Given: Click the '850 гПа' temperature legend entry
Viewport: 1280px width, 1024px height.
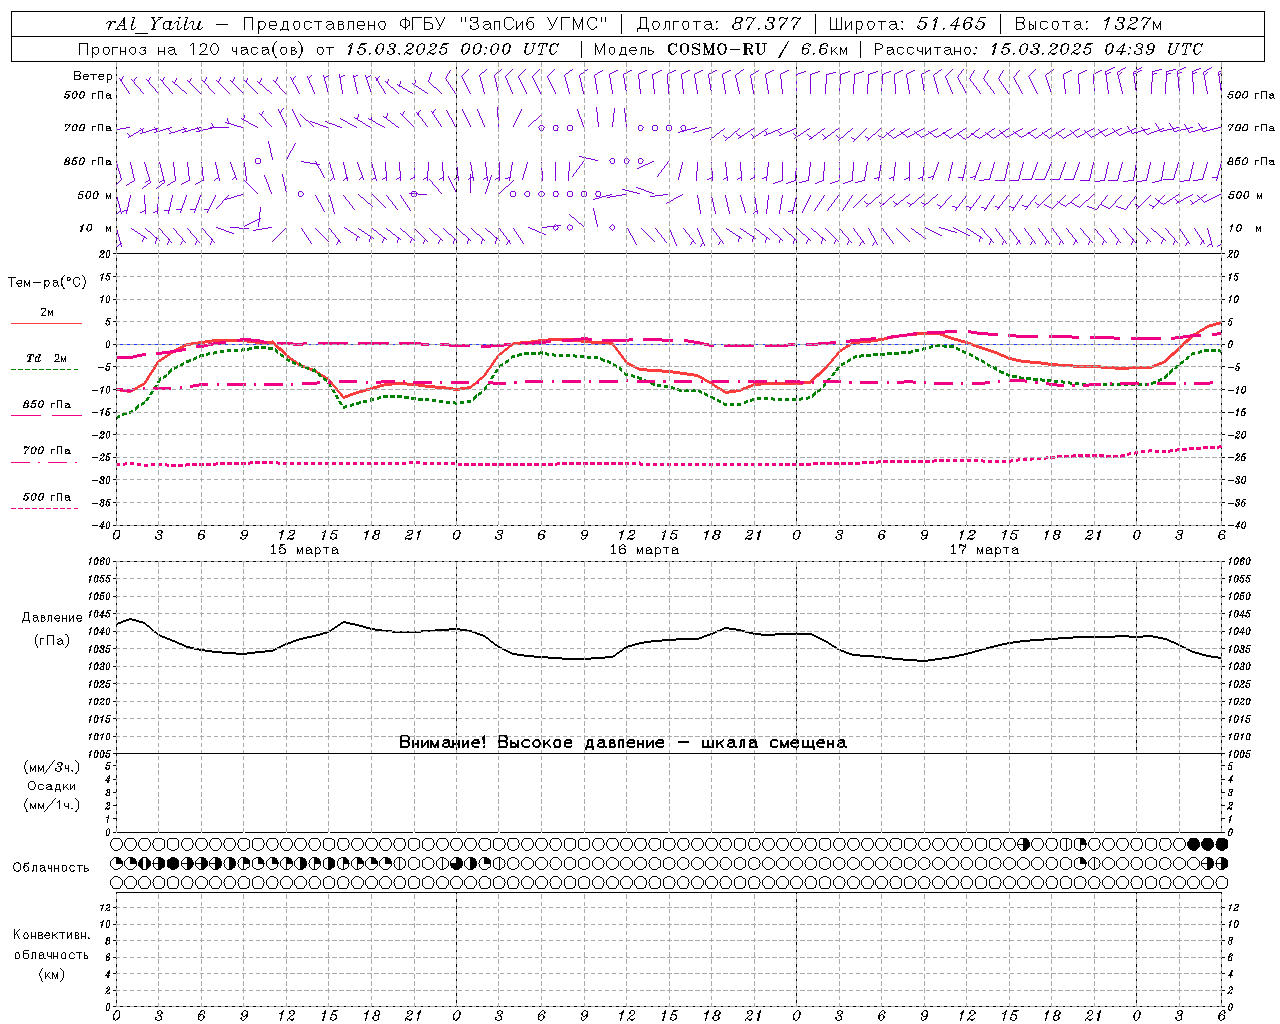Looking at the screenshot, I should pos(47,405).
